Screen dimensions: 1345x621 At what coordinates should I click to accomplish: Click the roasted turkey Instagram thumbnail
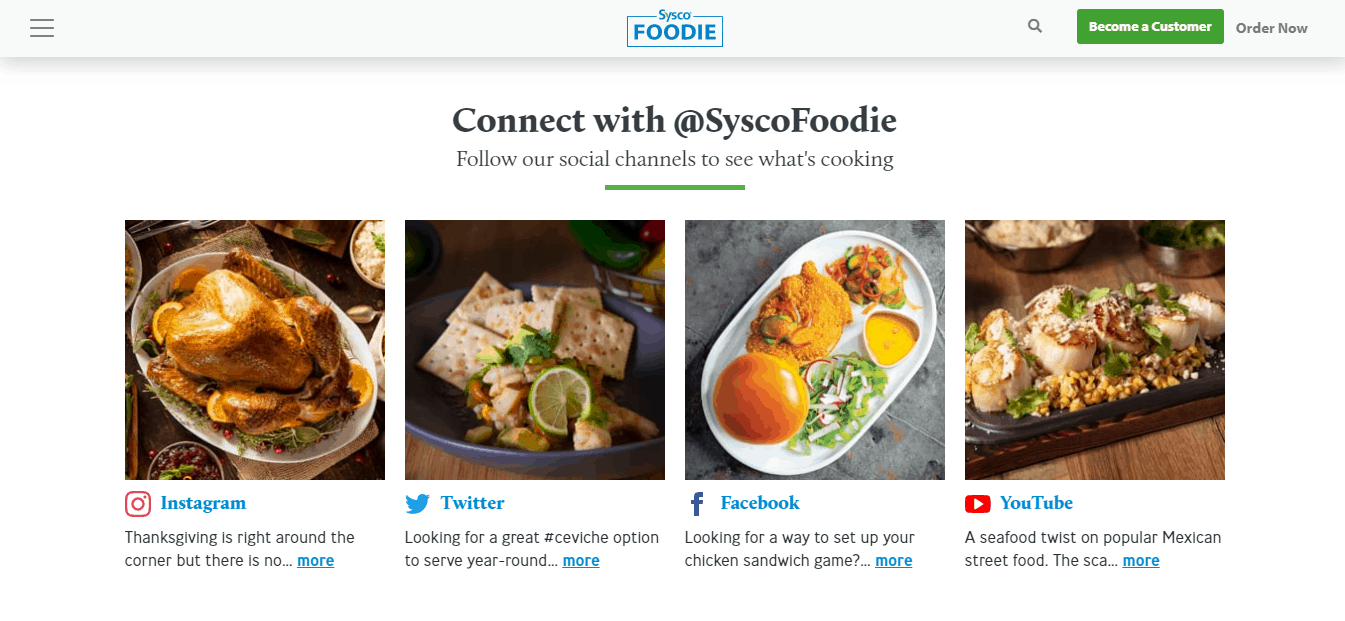254,348
